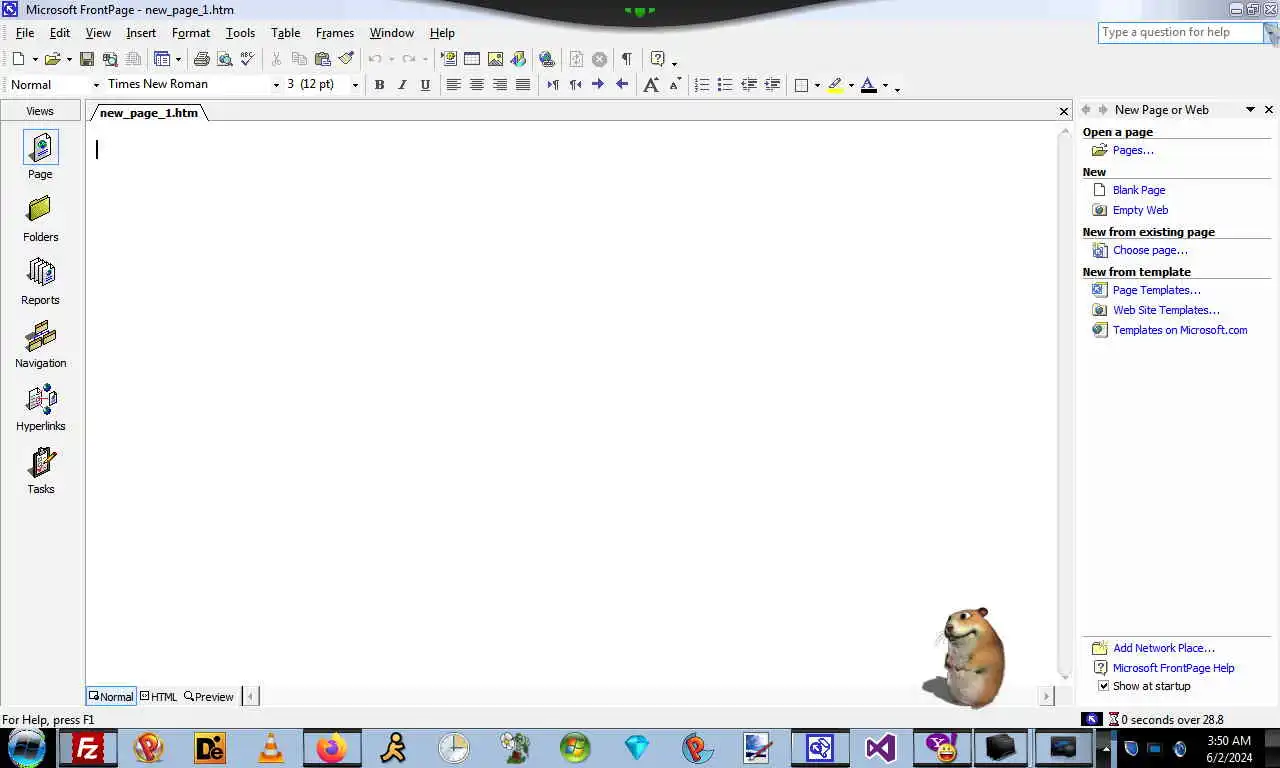Open Tasks view in Views bar
This screenshot has width=1280, height=768.
point(40,472)
